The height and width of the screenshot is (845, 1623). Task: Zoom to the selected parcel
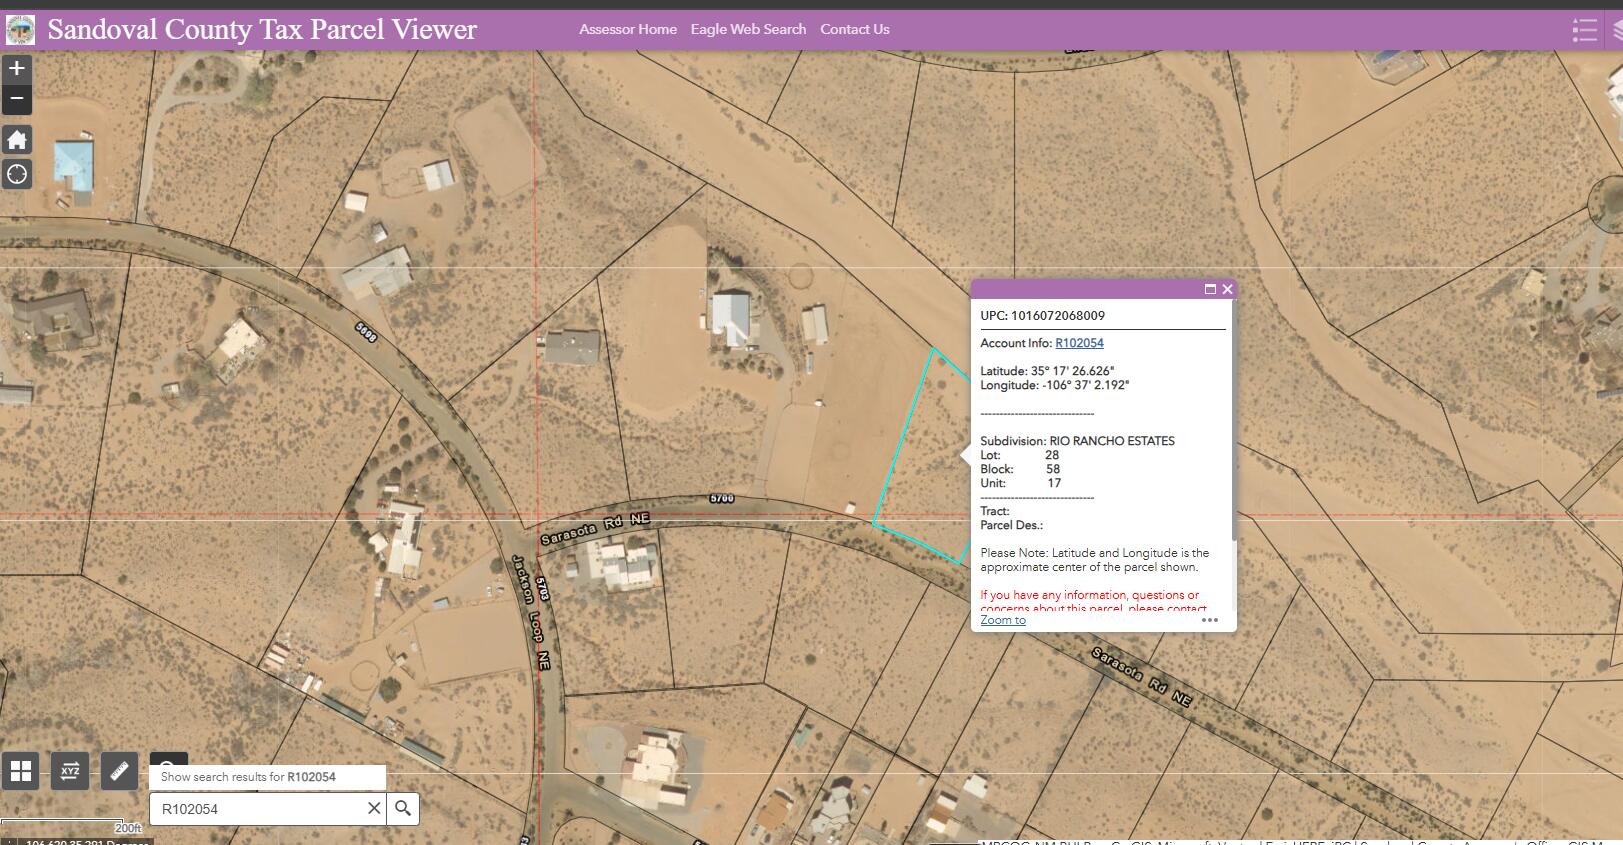[1003, 620]
